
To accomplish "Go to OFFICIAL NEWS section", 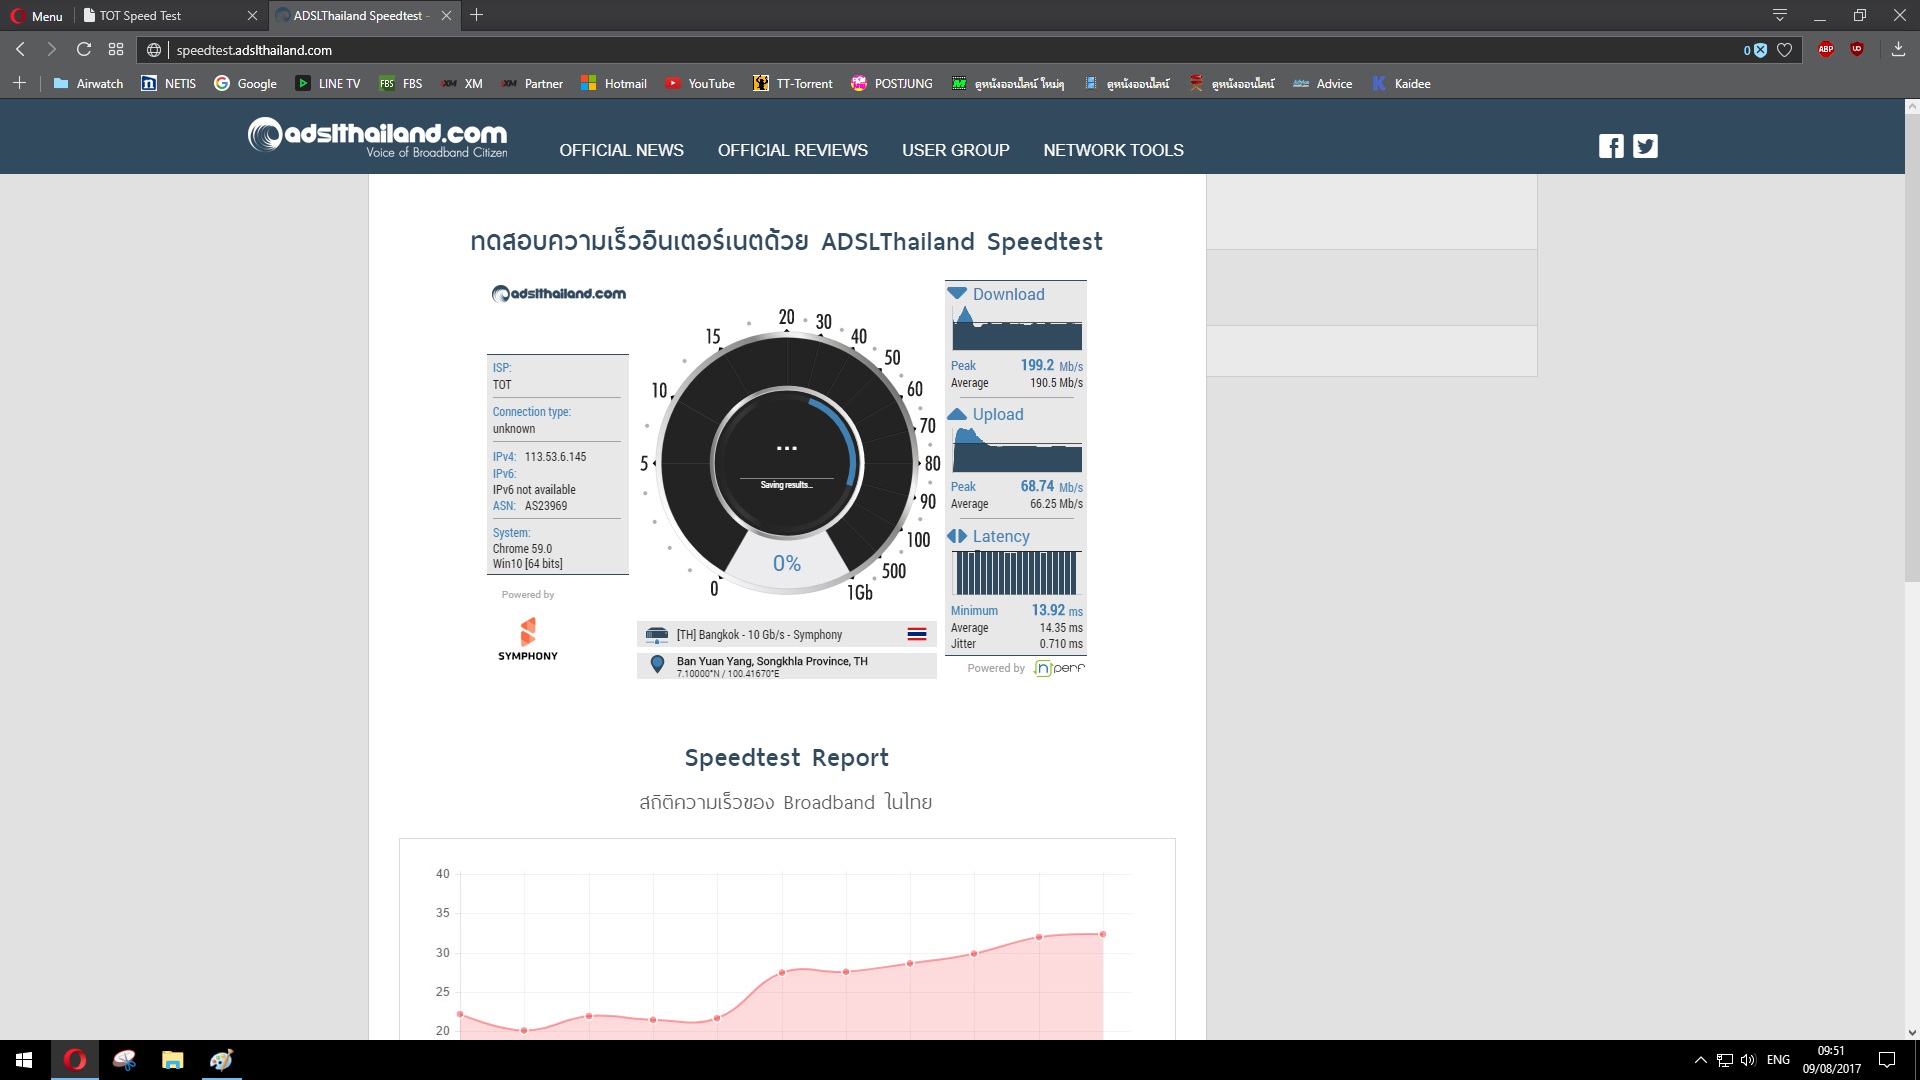I will point(621,150).
